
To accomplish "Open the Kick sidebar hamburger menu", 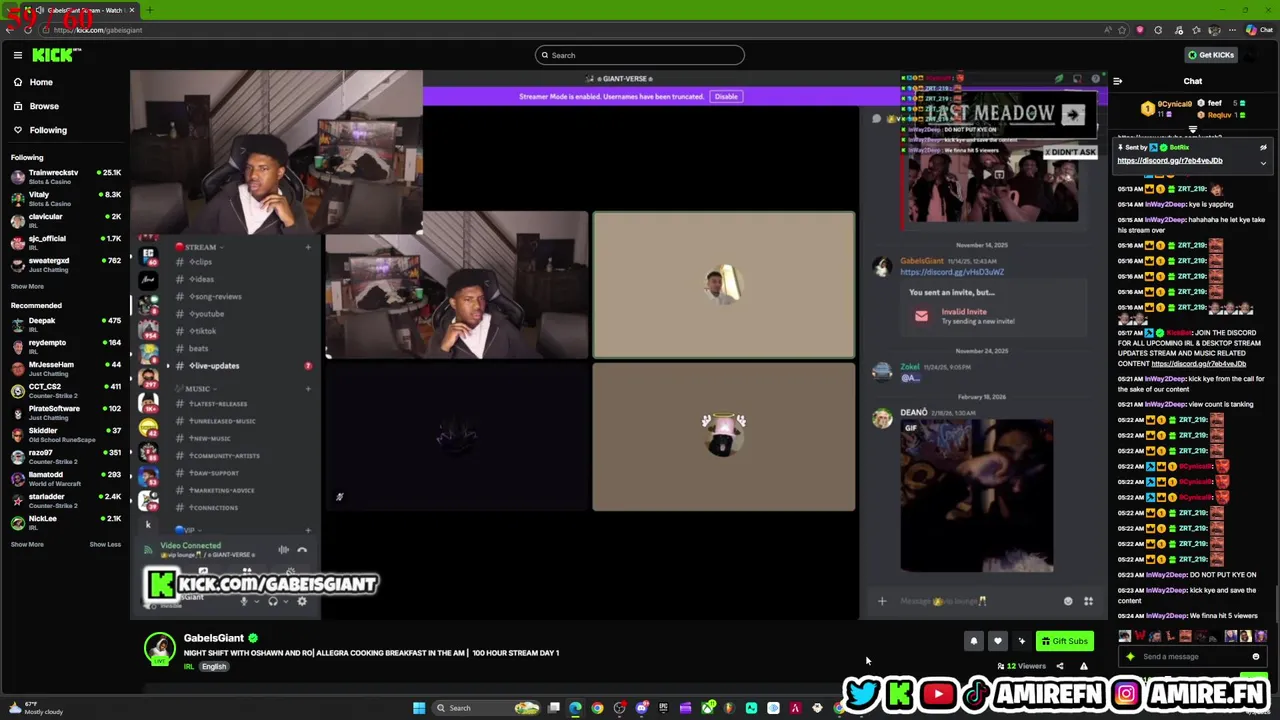I will 17,55.
